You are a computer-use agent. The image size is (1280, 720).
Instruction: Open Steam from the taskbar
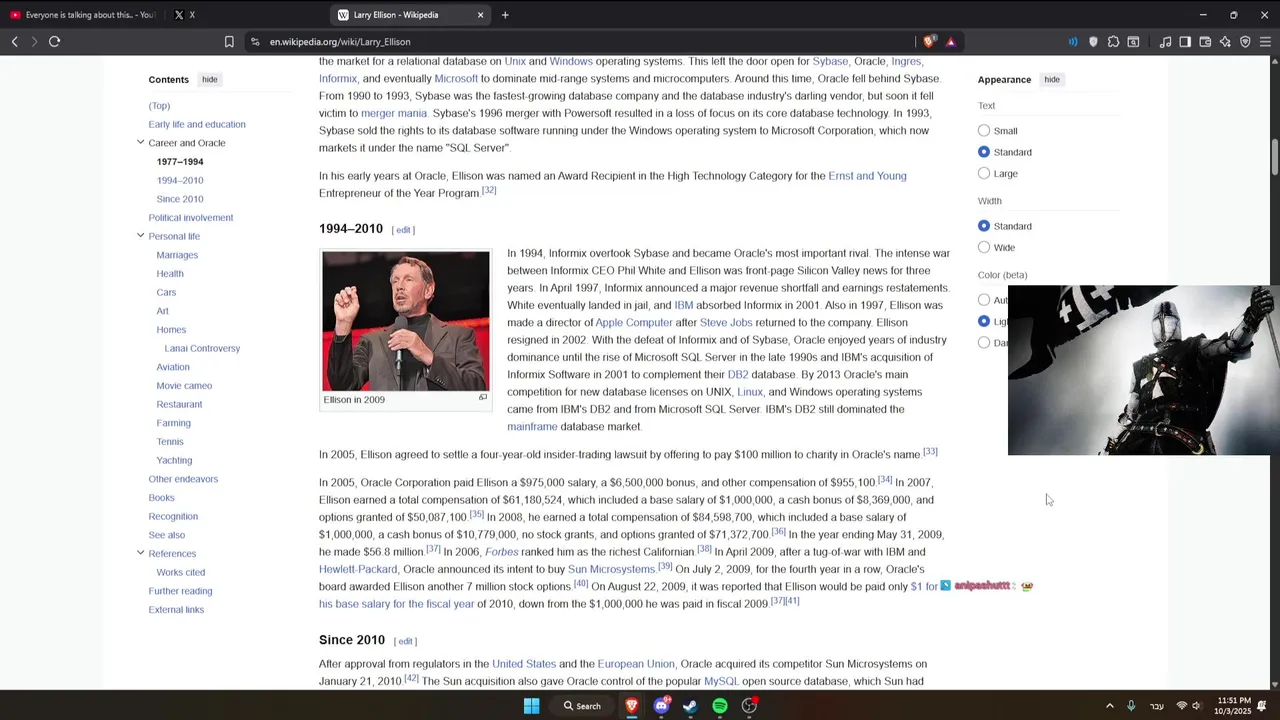[x=690, y=706]
